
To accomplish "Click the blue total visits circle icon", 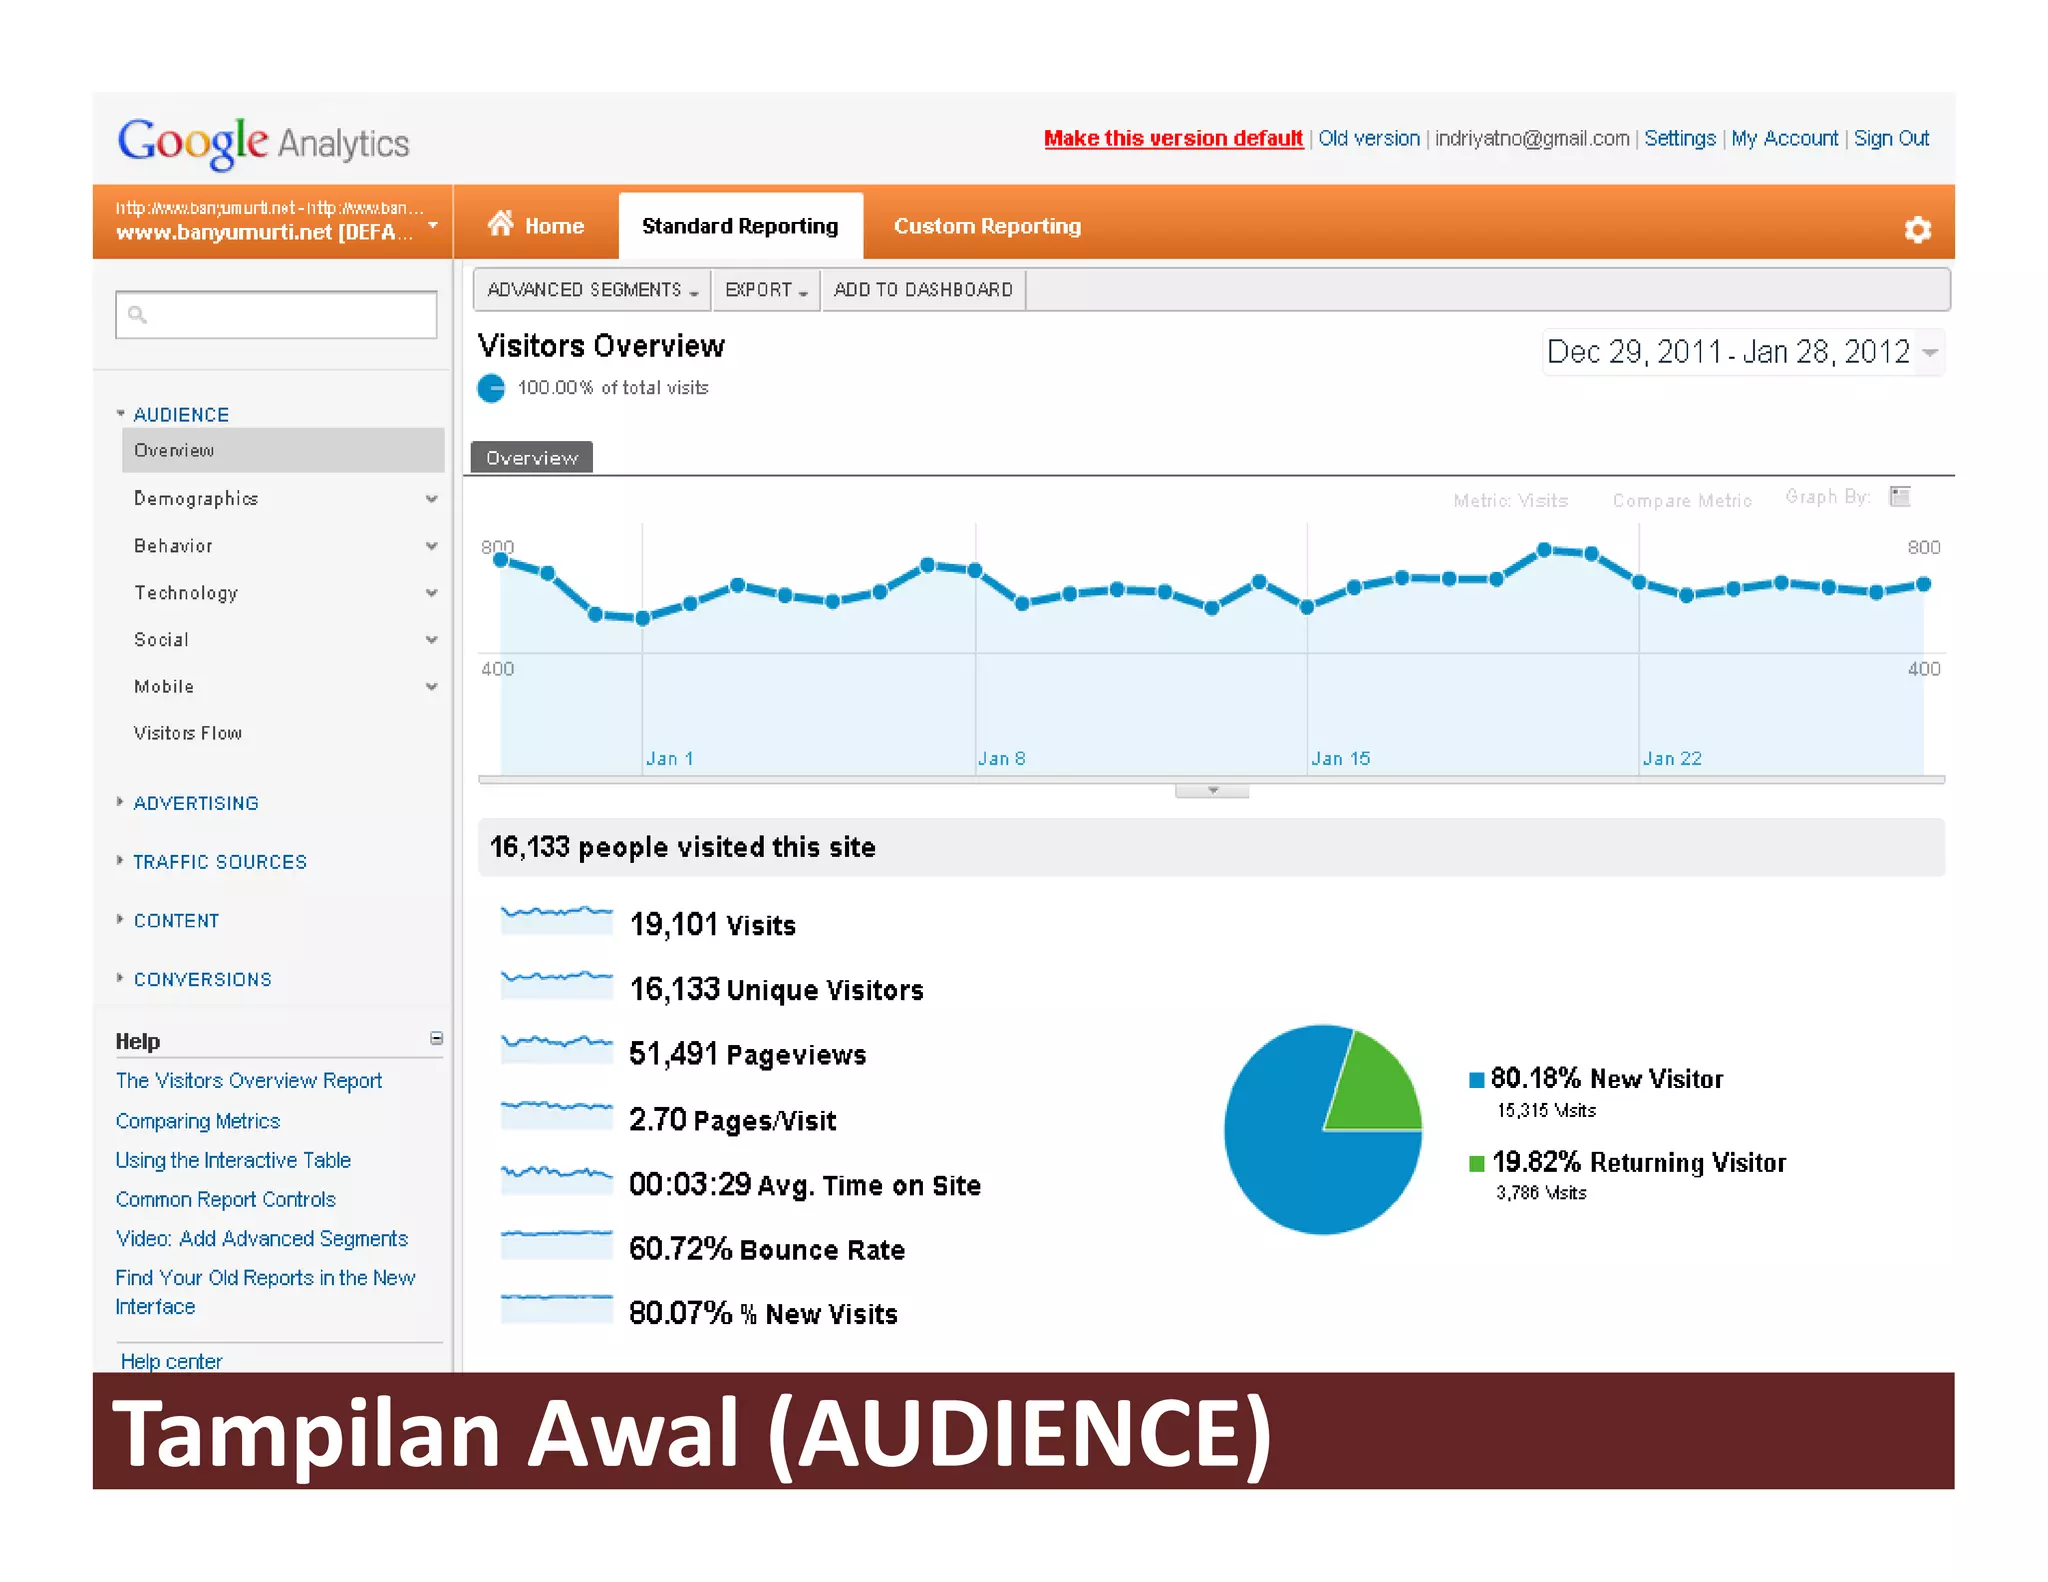I will (491, 388).
